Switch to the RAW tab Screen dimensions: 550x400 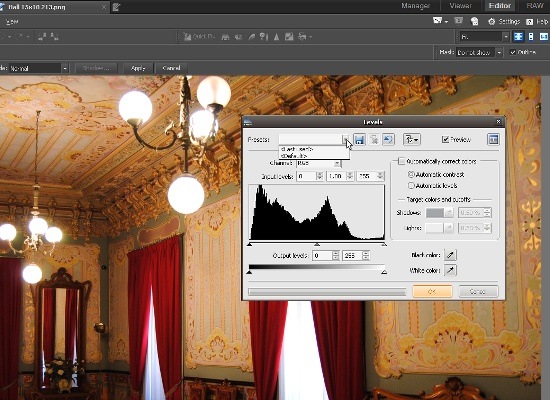pos(535,6)
